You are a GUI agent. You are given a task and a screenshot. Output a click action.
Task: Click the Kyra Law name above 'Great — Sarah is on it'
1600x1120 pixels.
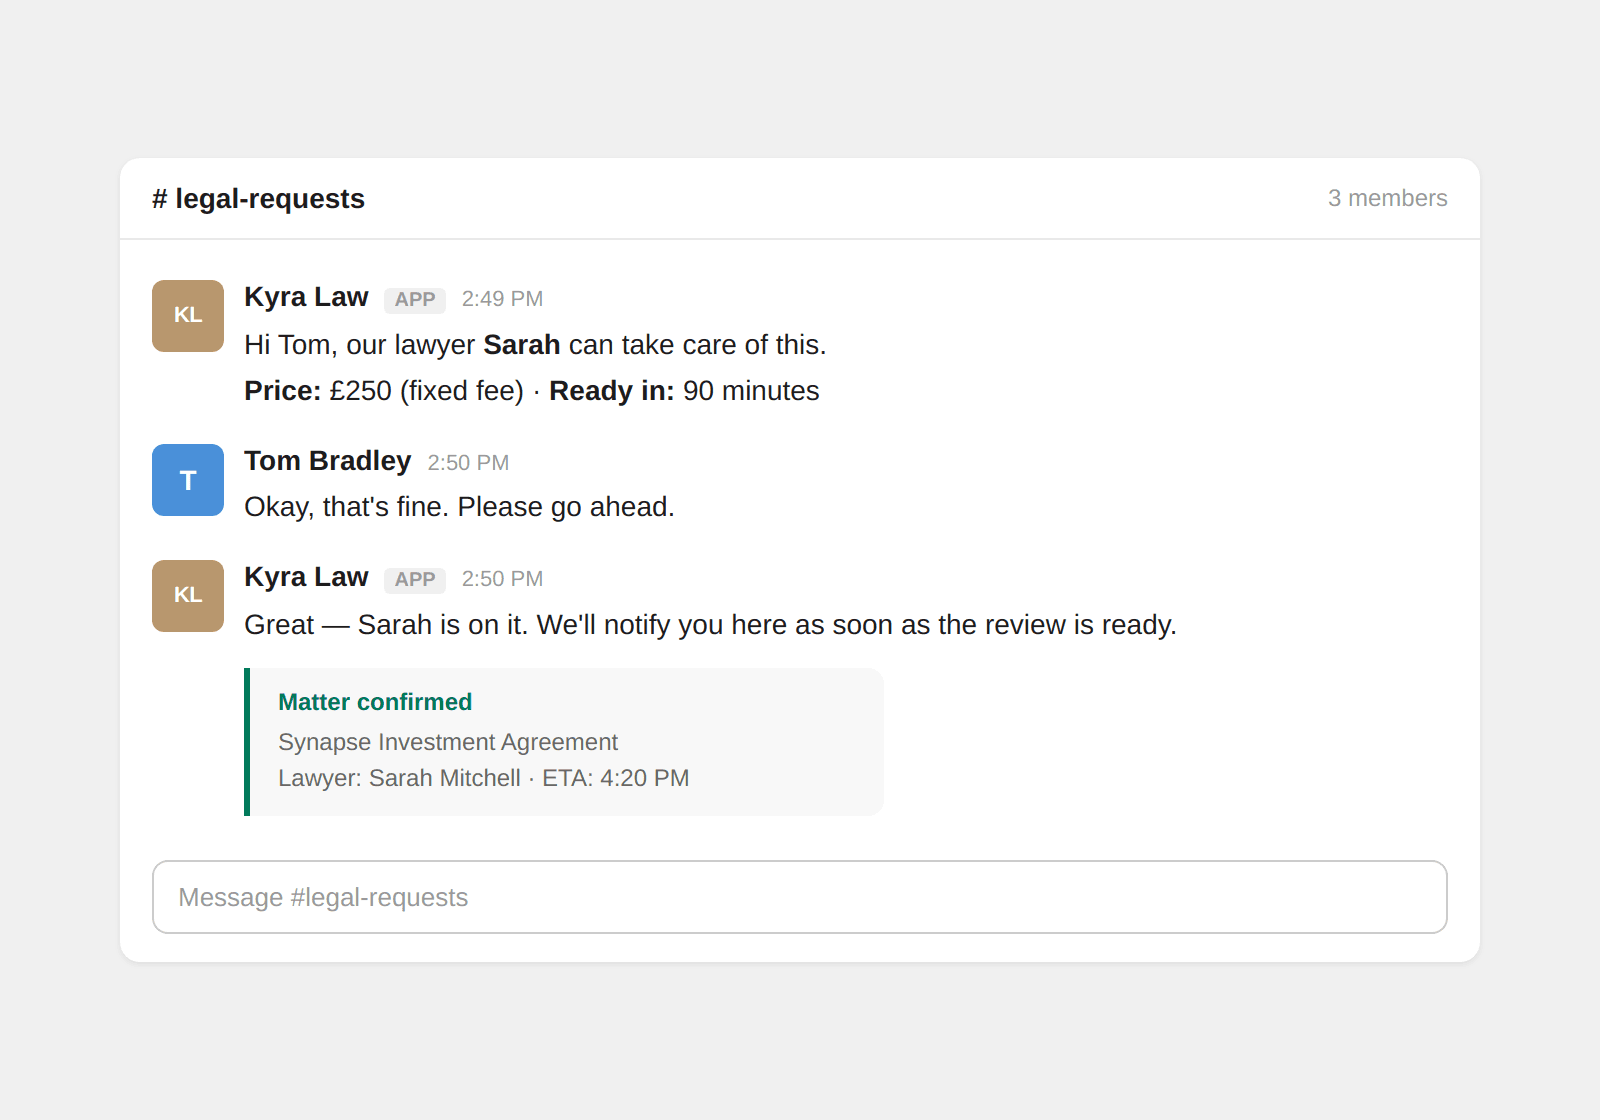306,577
